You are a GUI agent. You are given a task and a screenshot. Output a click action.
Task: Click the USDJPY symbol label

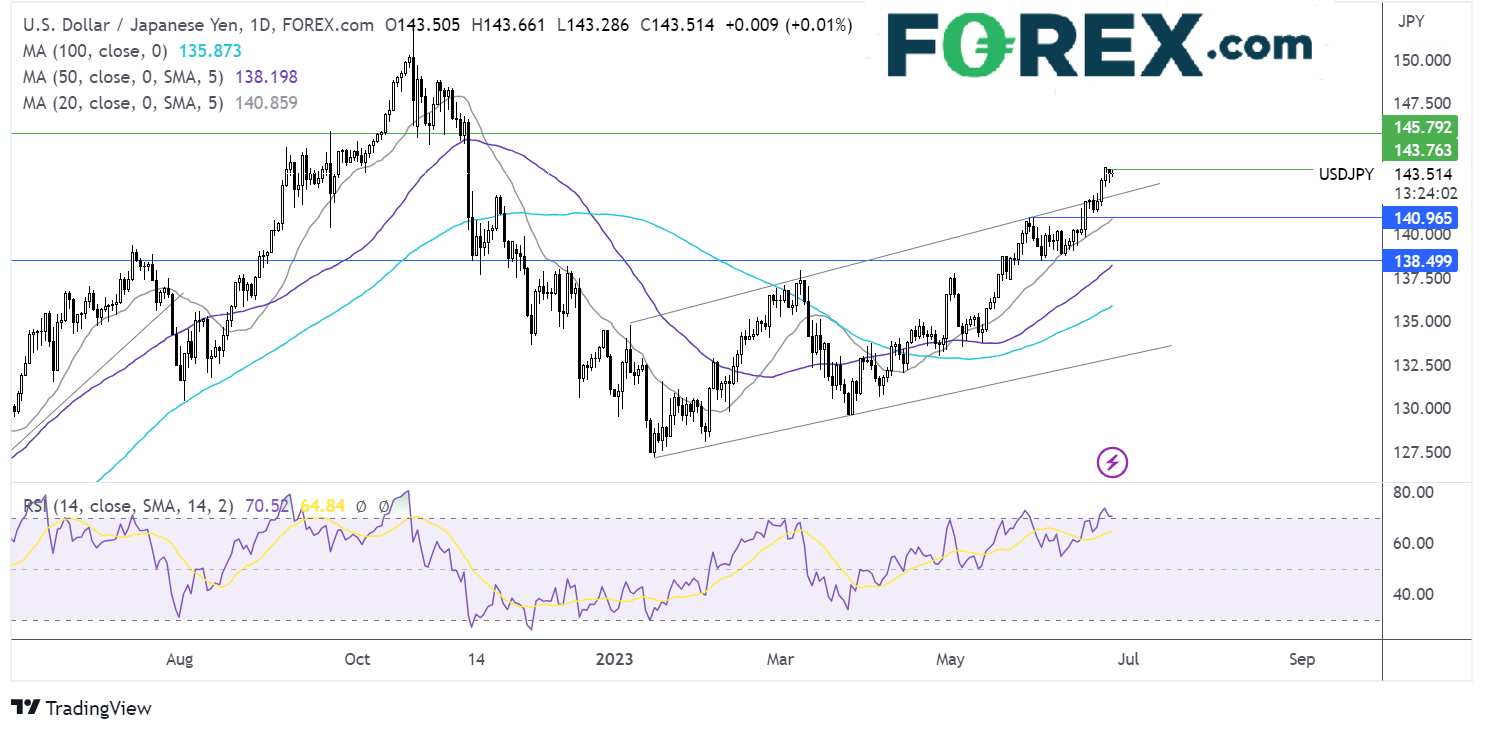click(1345, 173)
